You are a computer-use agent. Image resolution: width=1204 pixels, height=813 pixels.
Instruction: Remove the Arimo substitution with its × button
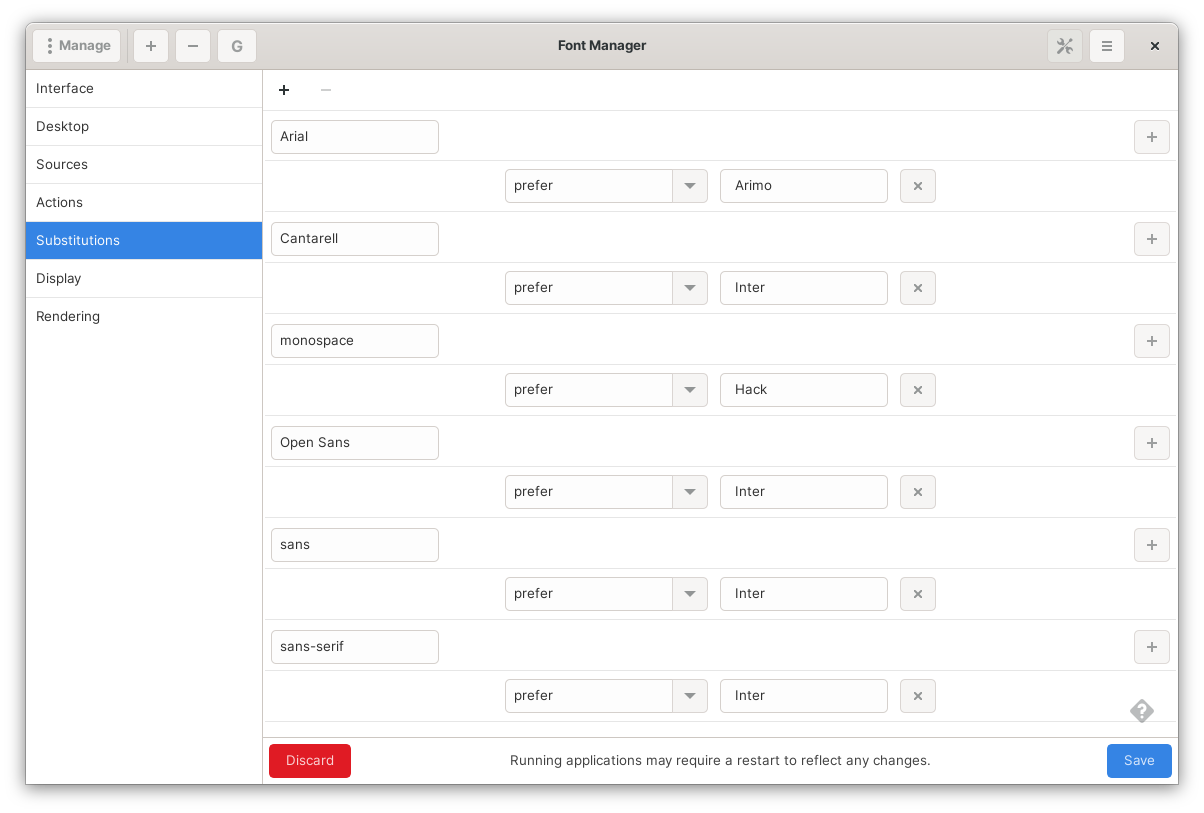click(917, 185)
